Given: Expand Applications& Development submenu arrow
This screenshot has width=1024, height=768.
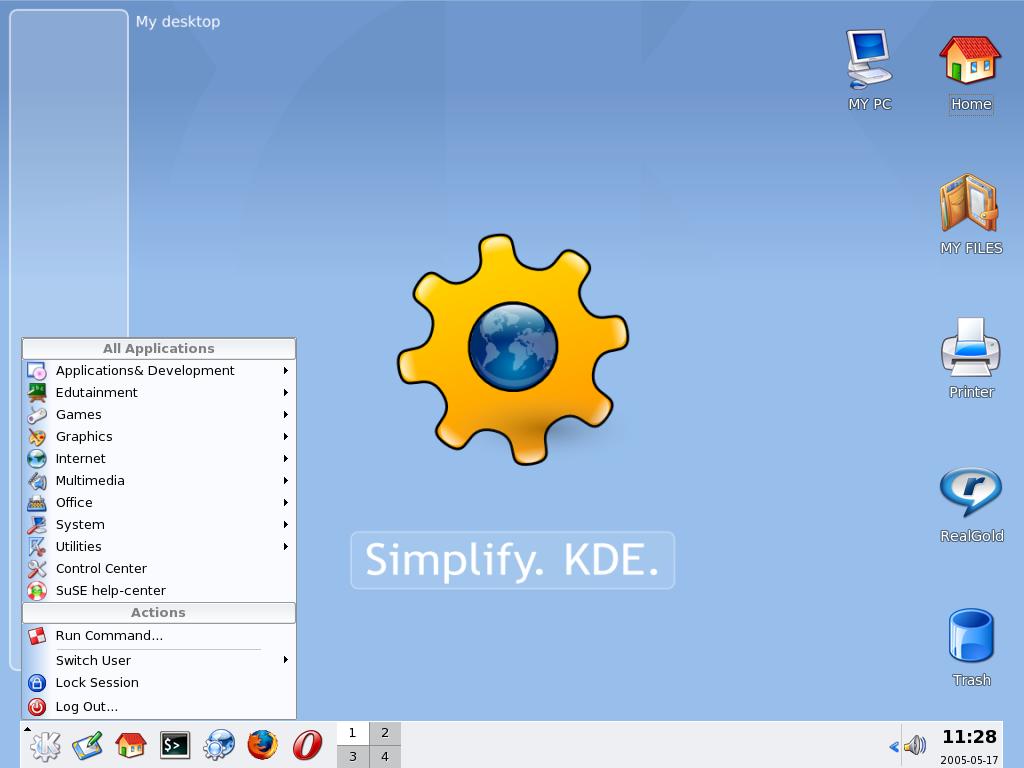Looking at the screenshot, I should point(285,370).
